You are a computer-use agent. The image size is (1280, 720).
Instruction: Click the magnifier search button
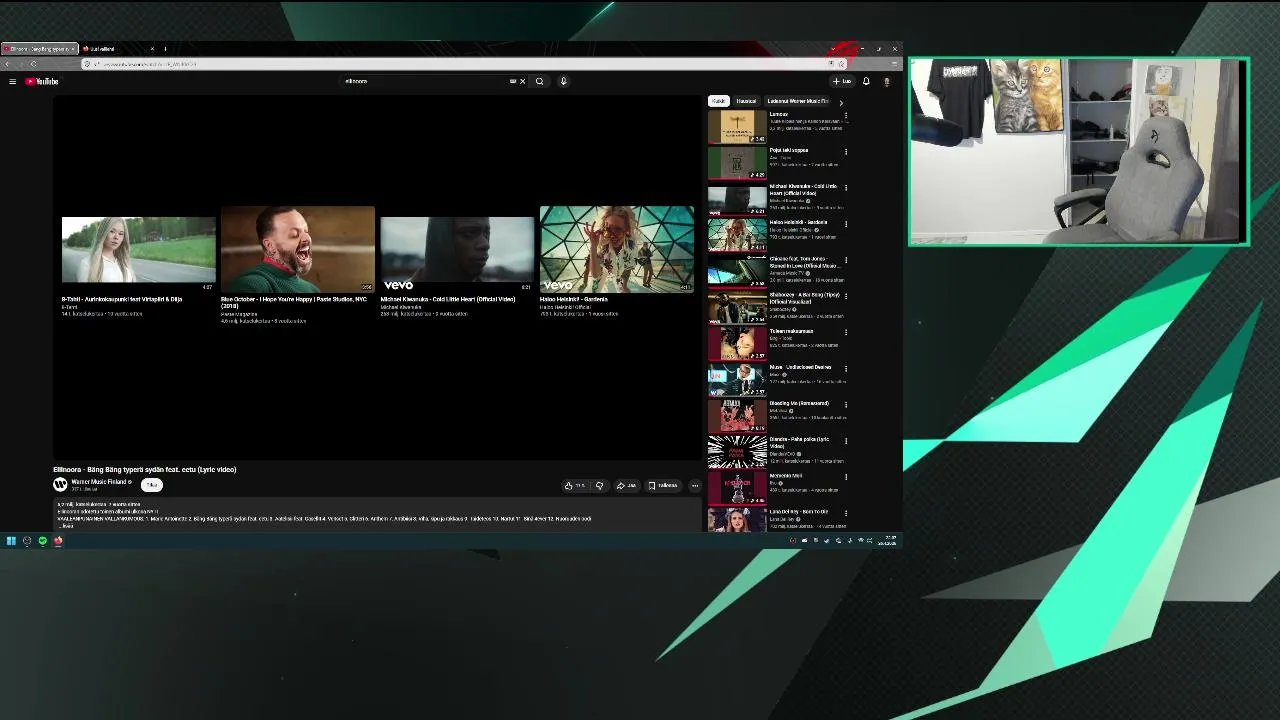tap(539, 81)
